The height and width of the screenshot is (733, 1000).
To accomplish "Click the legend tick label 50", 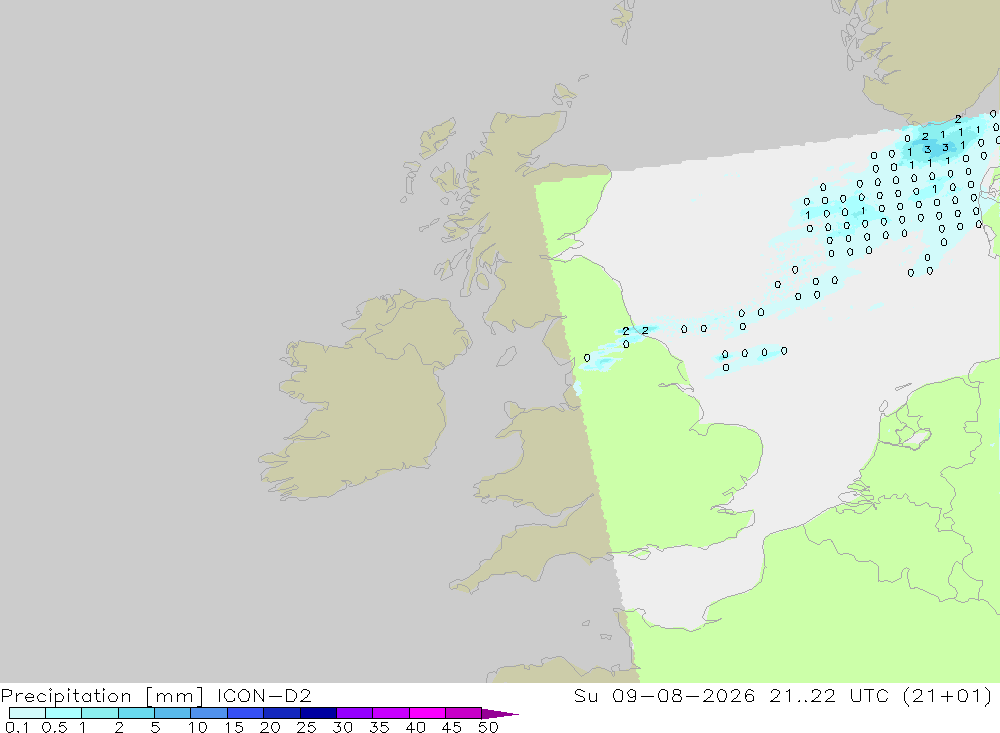I will 488,727.
